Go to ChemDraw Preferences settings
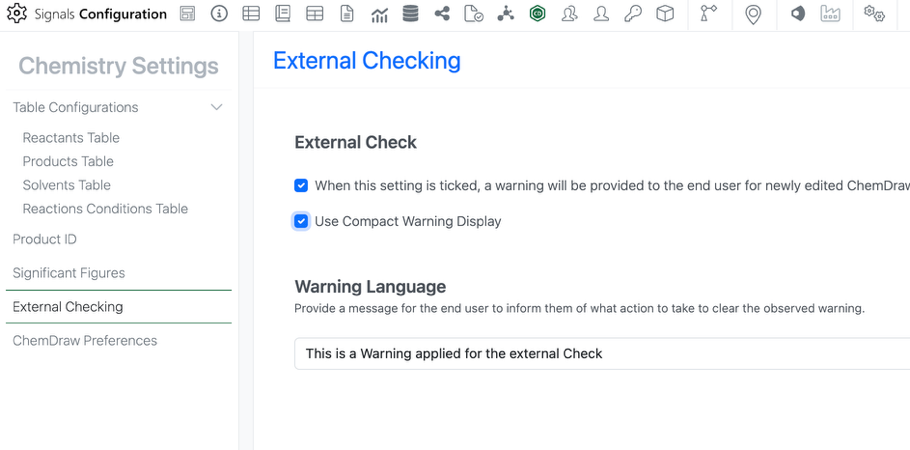The width and height of the screenshot is (910, 450). pos(85,341)
